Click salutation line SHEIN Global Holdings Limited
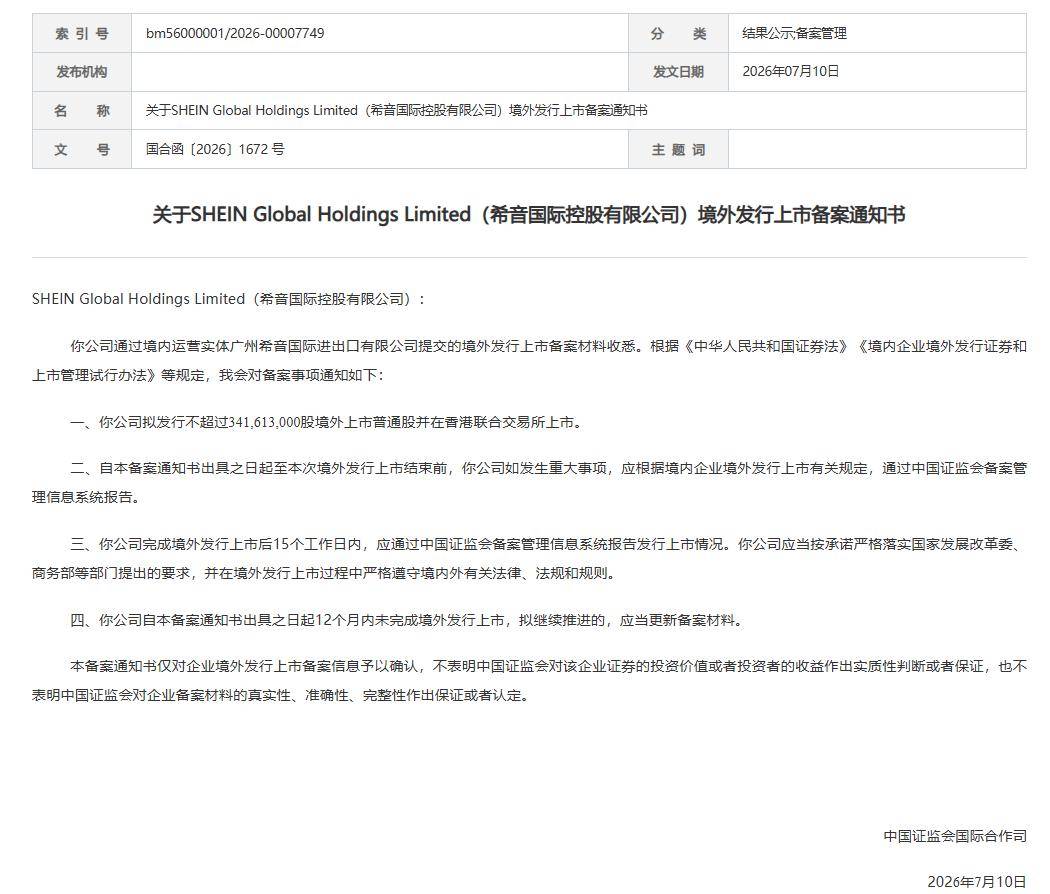This screenshot has width=1050, height=894. (x=228, y=299)
